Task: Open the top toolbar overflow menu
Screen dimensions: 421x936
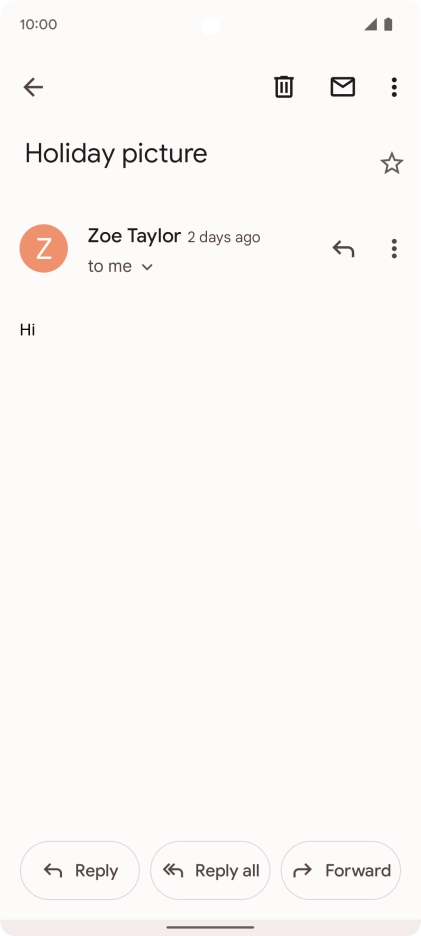Action: (394, 87)
